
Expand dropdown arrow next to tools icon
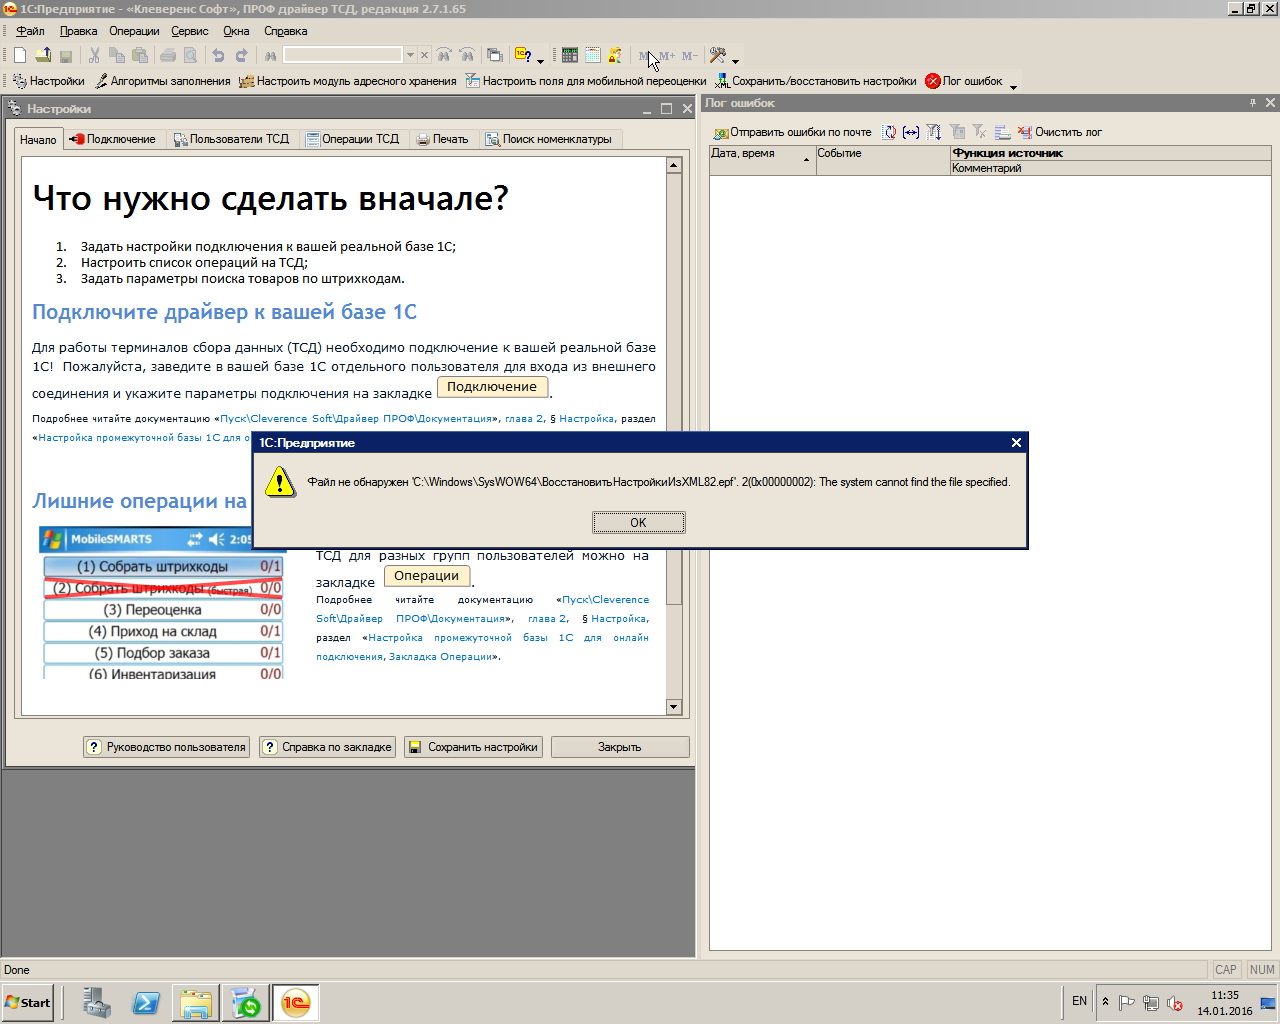pyautogui.click(x=735, y=59)
